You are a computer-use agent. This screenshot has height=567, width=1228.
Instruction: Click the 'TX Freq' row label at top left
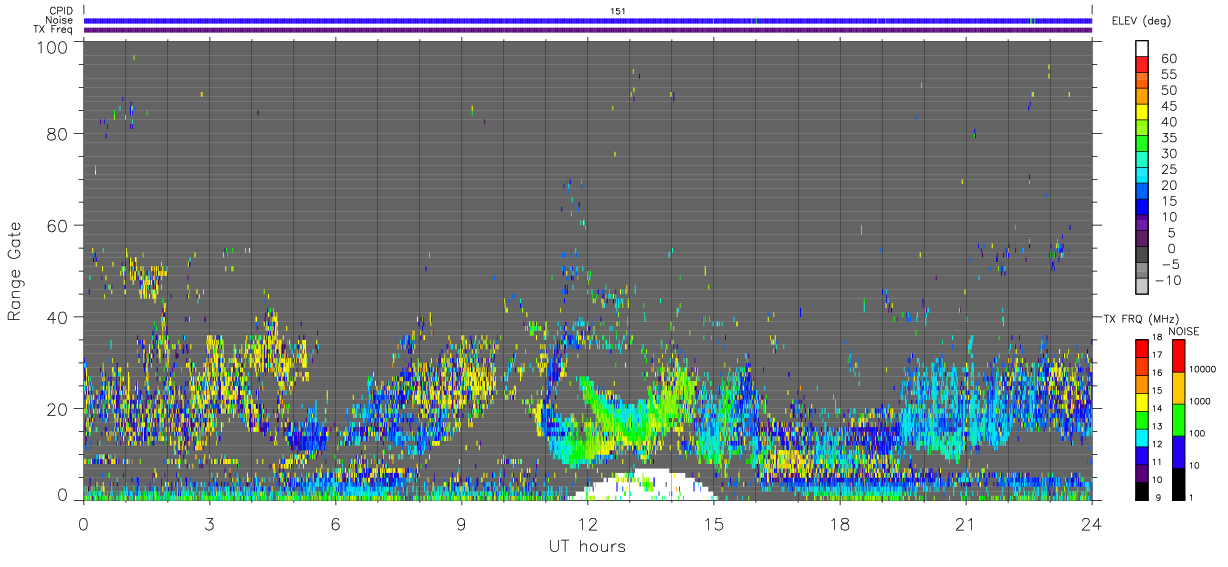point(54,30)
